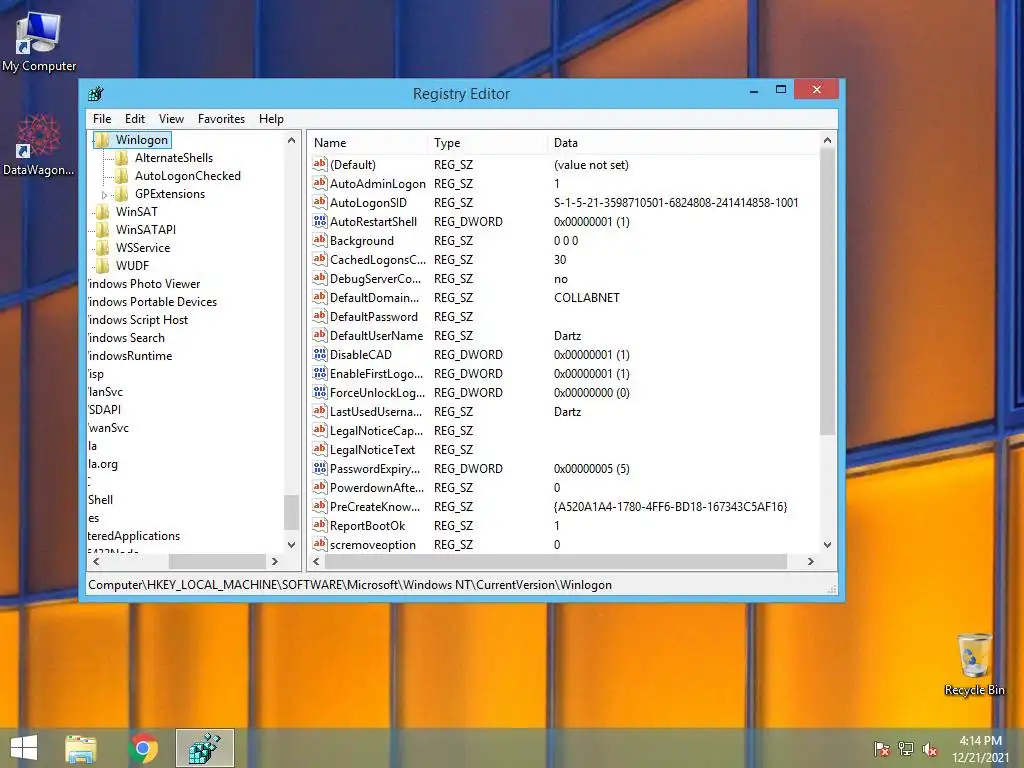Click the values pane scroll down arrow
This screenshot has height=768, width=1024.
(x=827, y=545)
